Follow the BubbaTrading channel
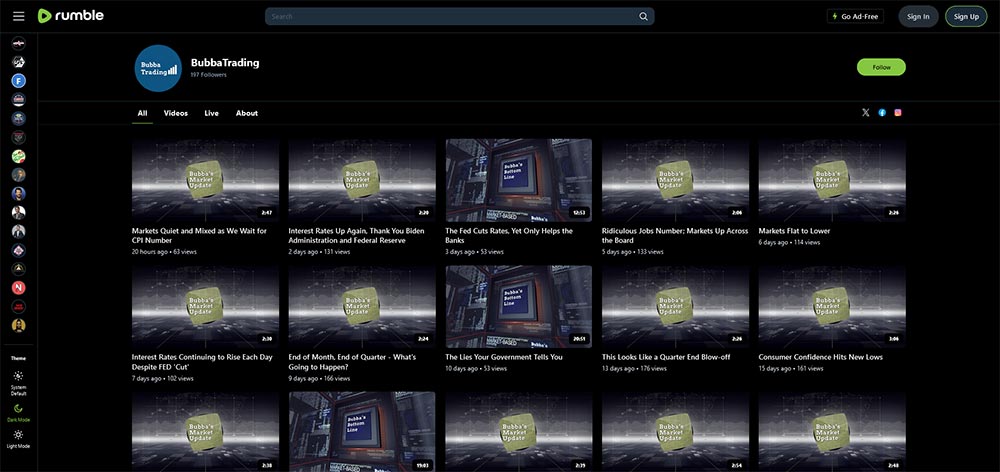Screen dimensions: 1000x472 point(881,67)
